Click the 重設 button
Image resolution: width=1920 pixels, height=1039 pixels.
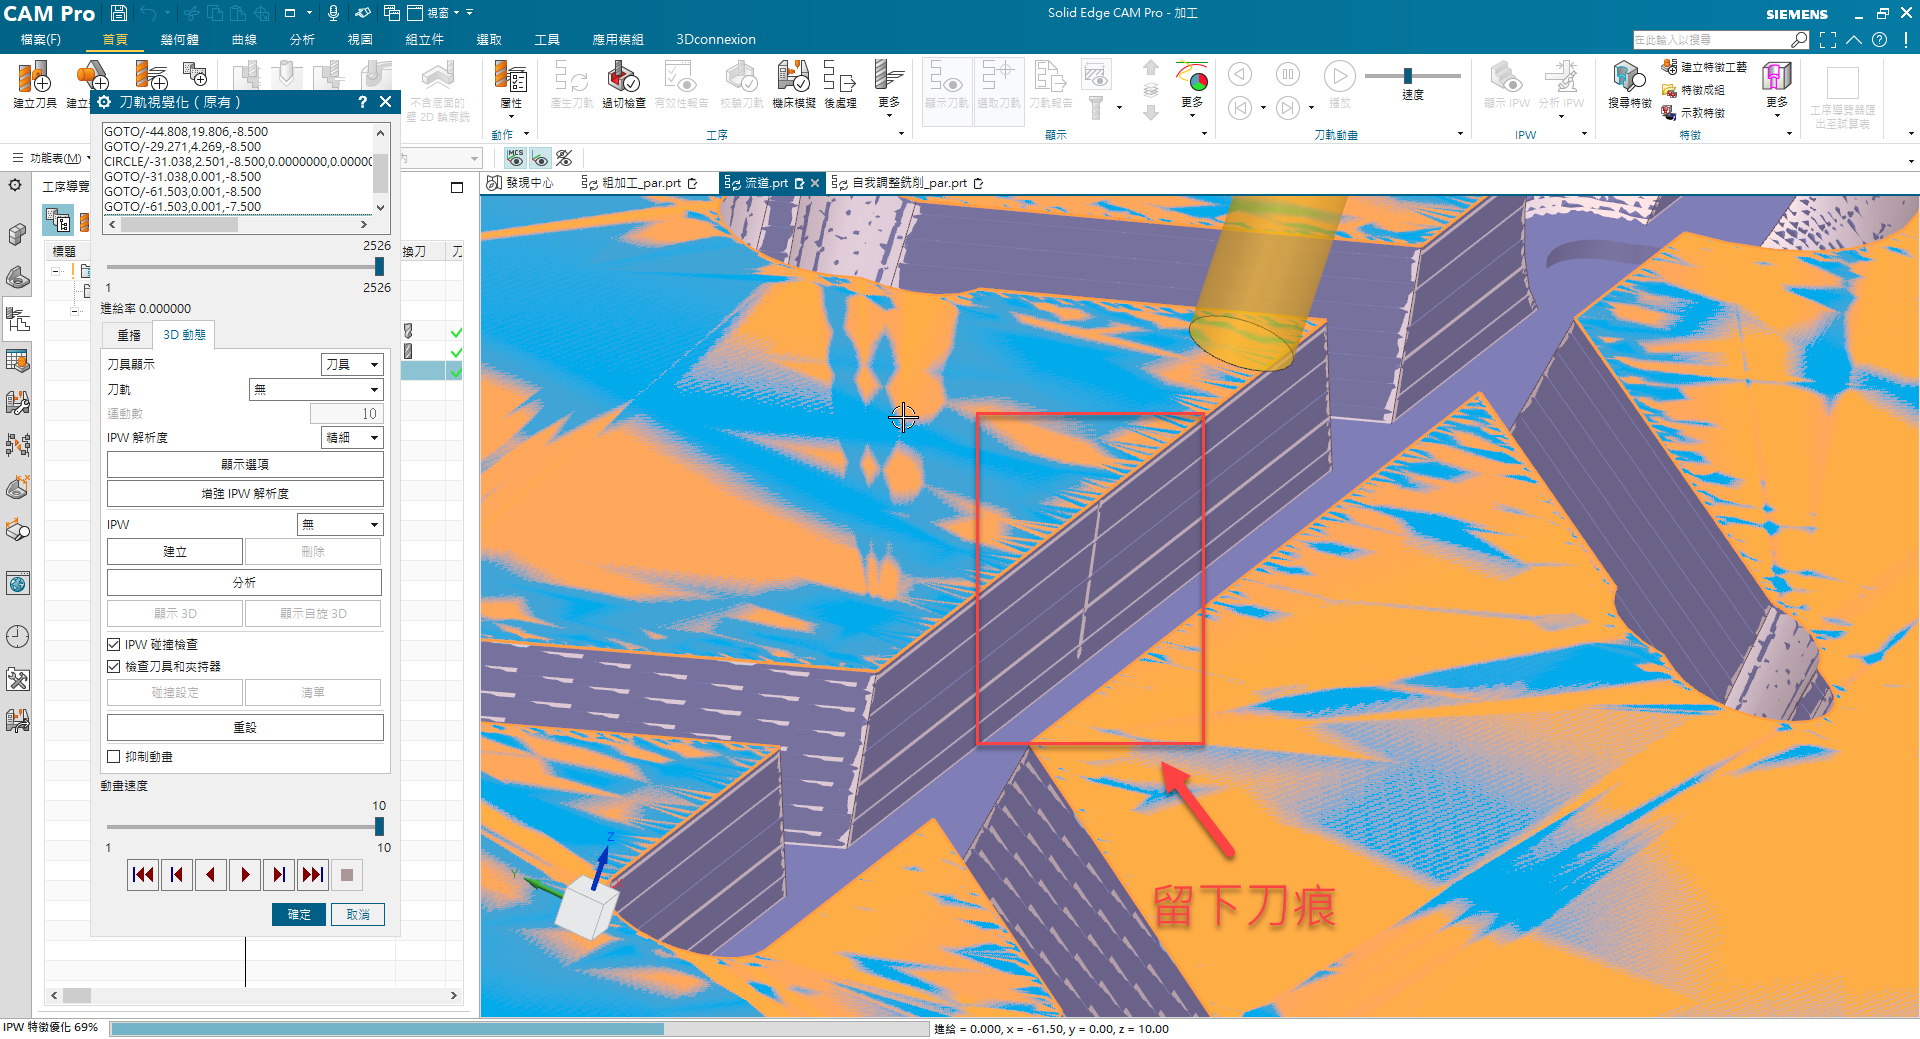(245, 728)
